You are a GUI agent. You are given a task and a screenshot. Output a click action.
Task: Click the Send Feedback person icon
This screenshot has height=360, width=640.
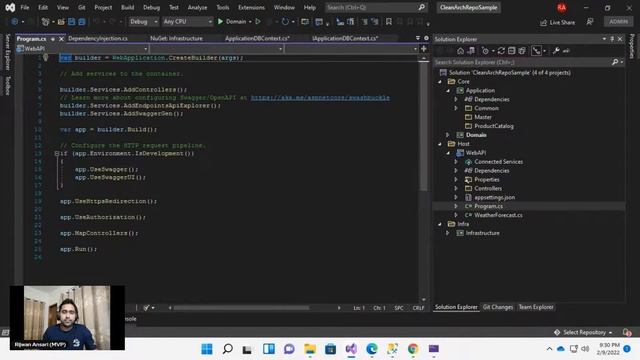(590, 22)
